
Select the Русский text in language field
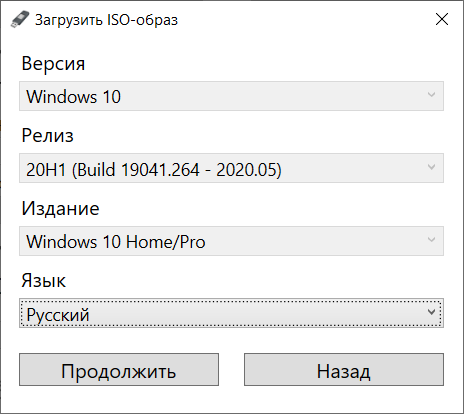58,315
